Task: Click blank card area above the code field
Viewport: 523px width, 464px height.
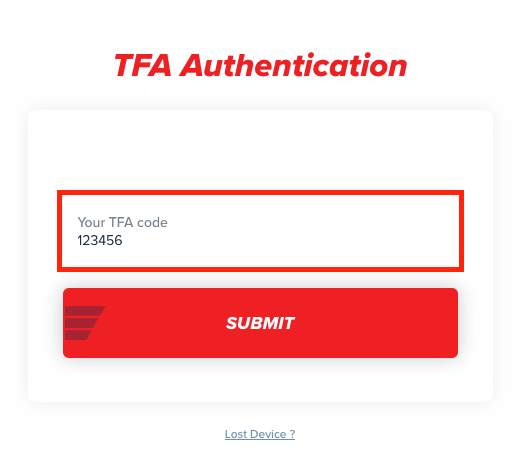Action: (260, 150)
